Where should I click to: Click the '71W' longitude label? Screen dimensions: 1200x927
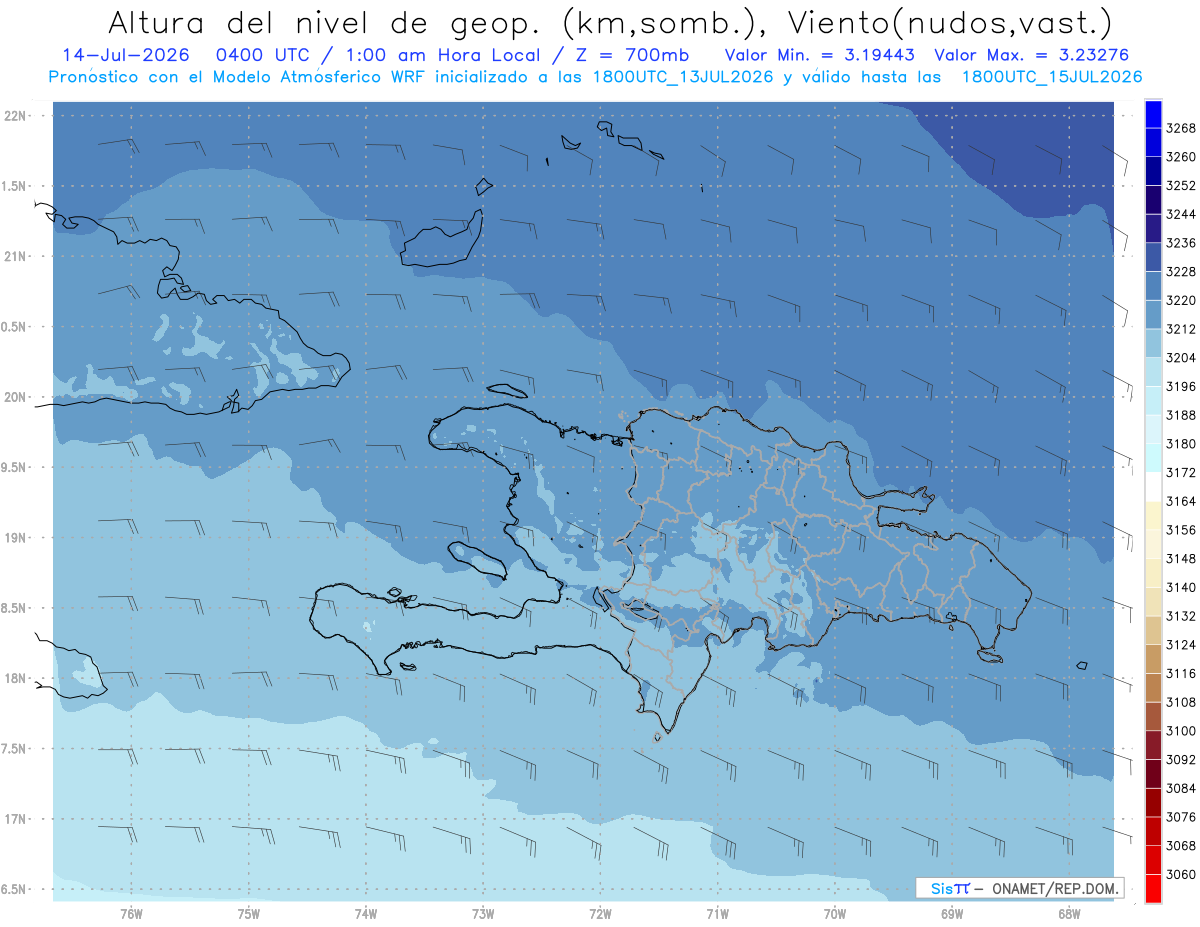pos(717,914)
